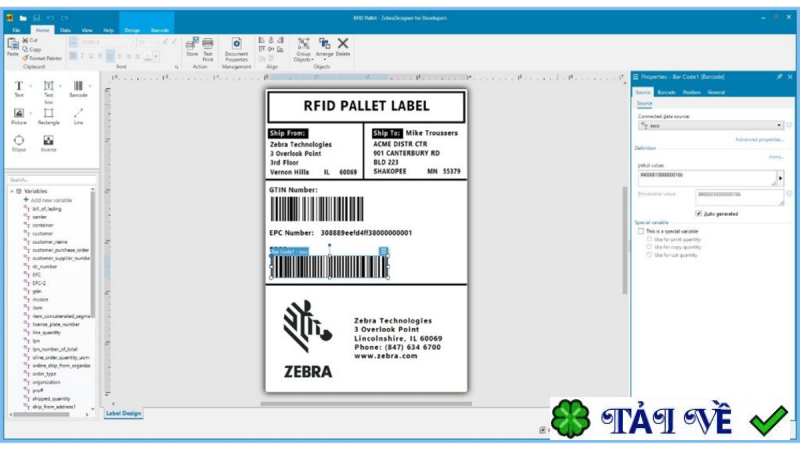Click 'Add new variable' in tree
This screenshot has height=450, width=800.
51,200
